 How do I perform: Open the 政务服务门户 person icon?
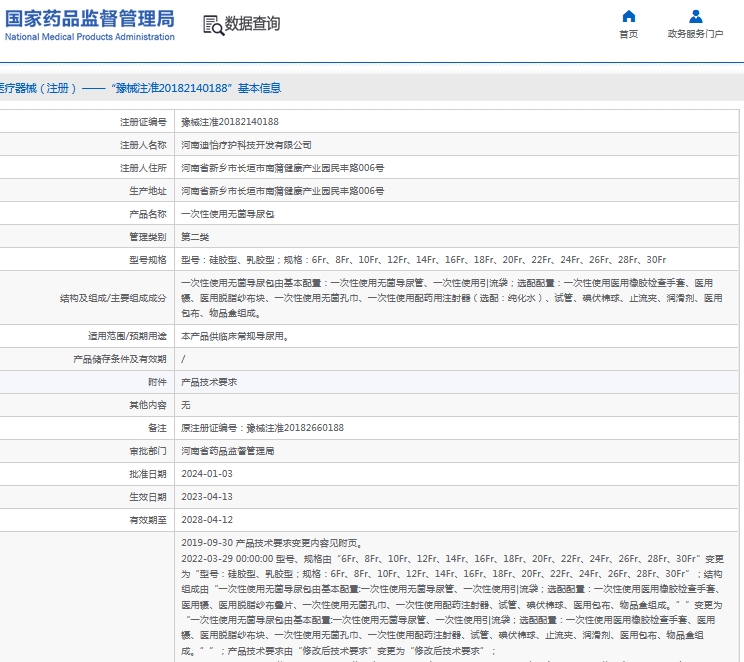[x=696, y=17]
